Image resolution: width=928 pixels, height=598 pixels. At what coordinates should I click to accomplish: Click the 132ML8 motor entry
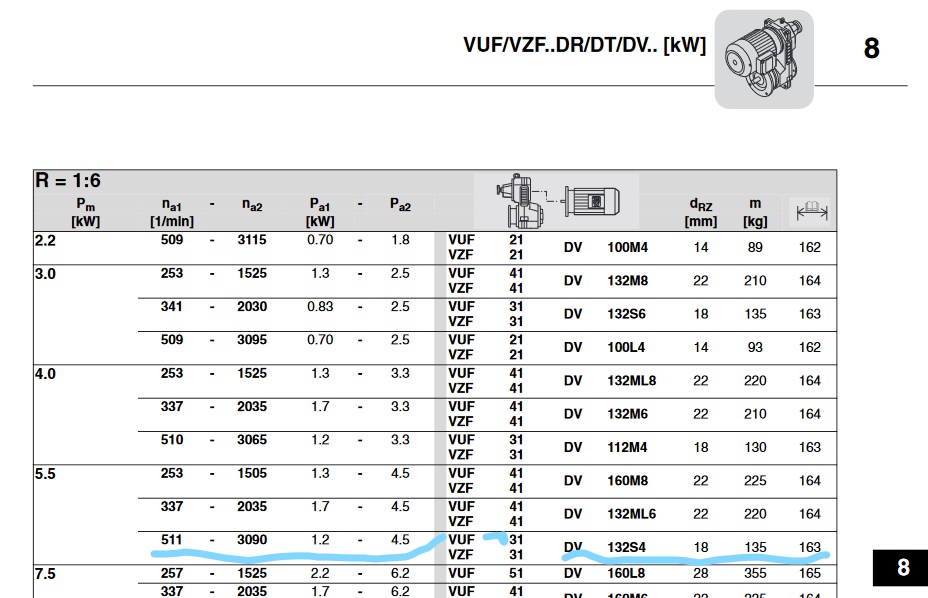[631, 380]
